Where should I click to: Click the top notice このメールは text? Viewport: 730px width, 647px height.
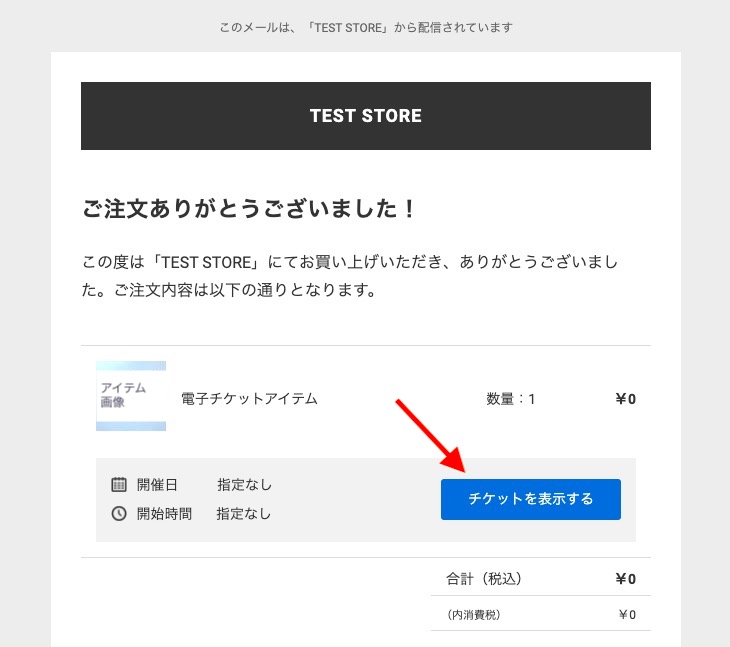[x=366, y=27]
